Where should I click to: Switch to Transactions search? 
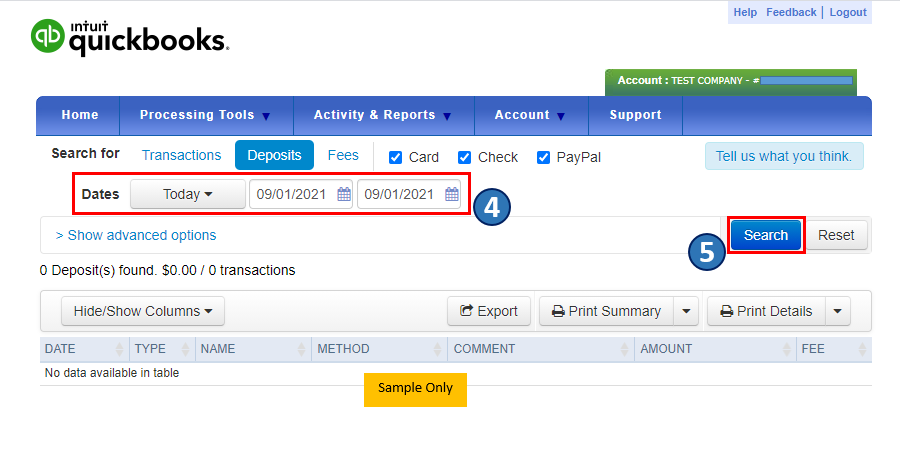(x=181, y=155)
